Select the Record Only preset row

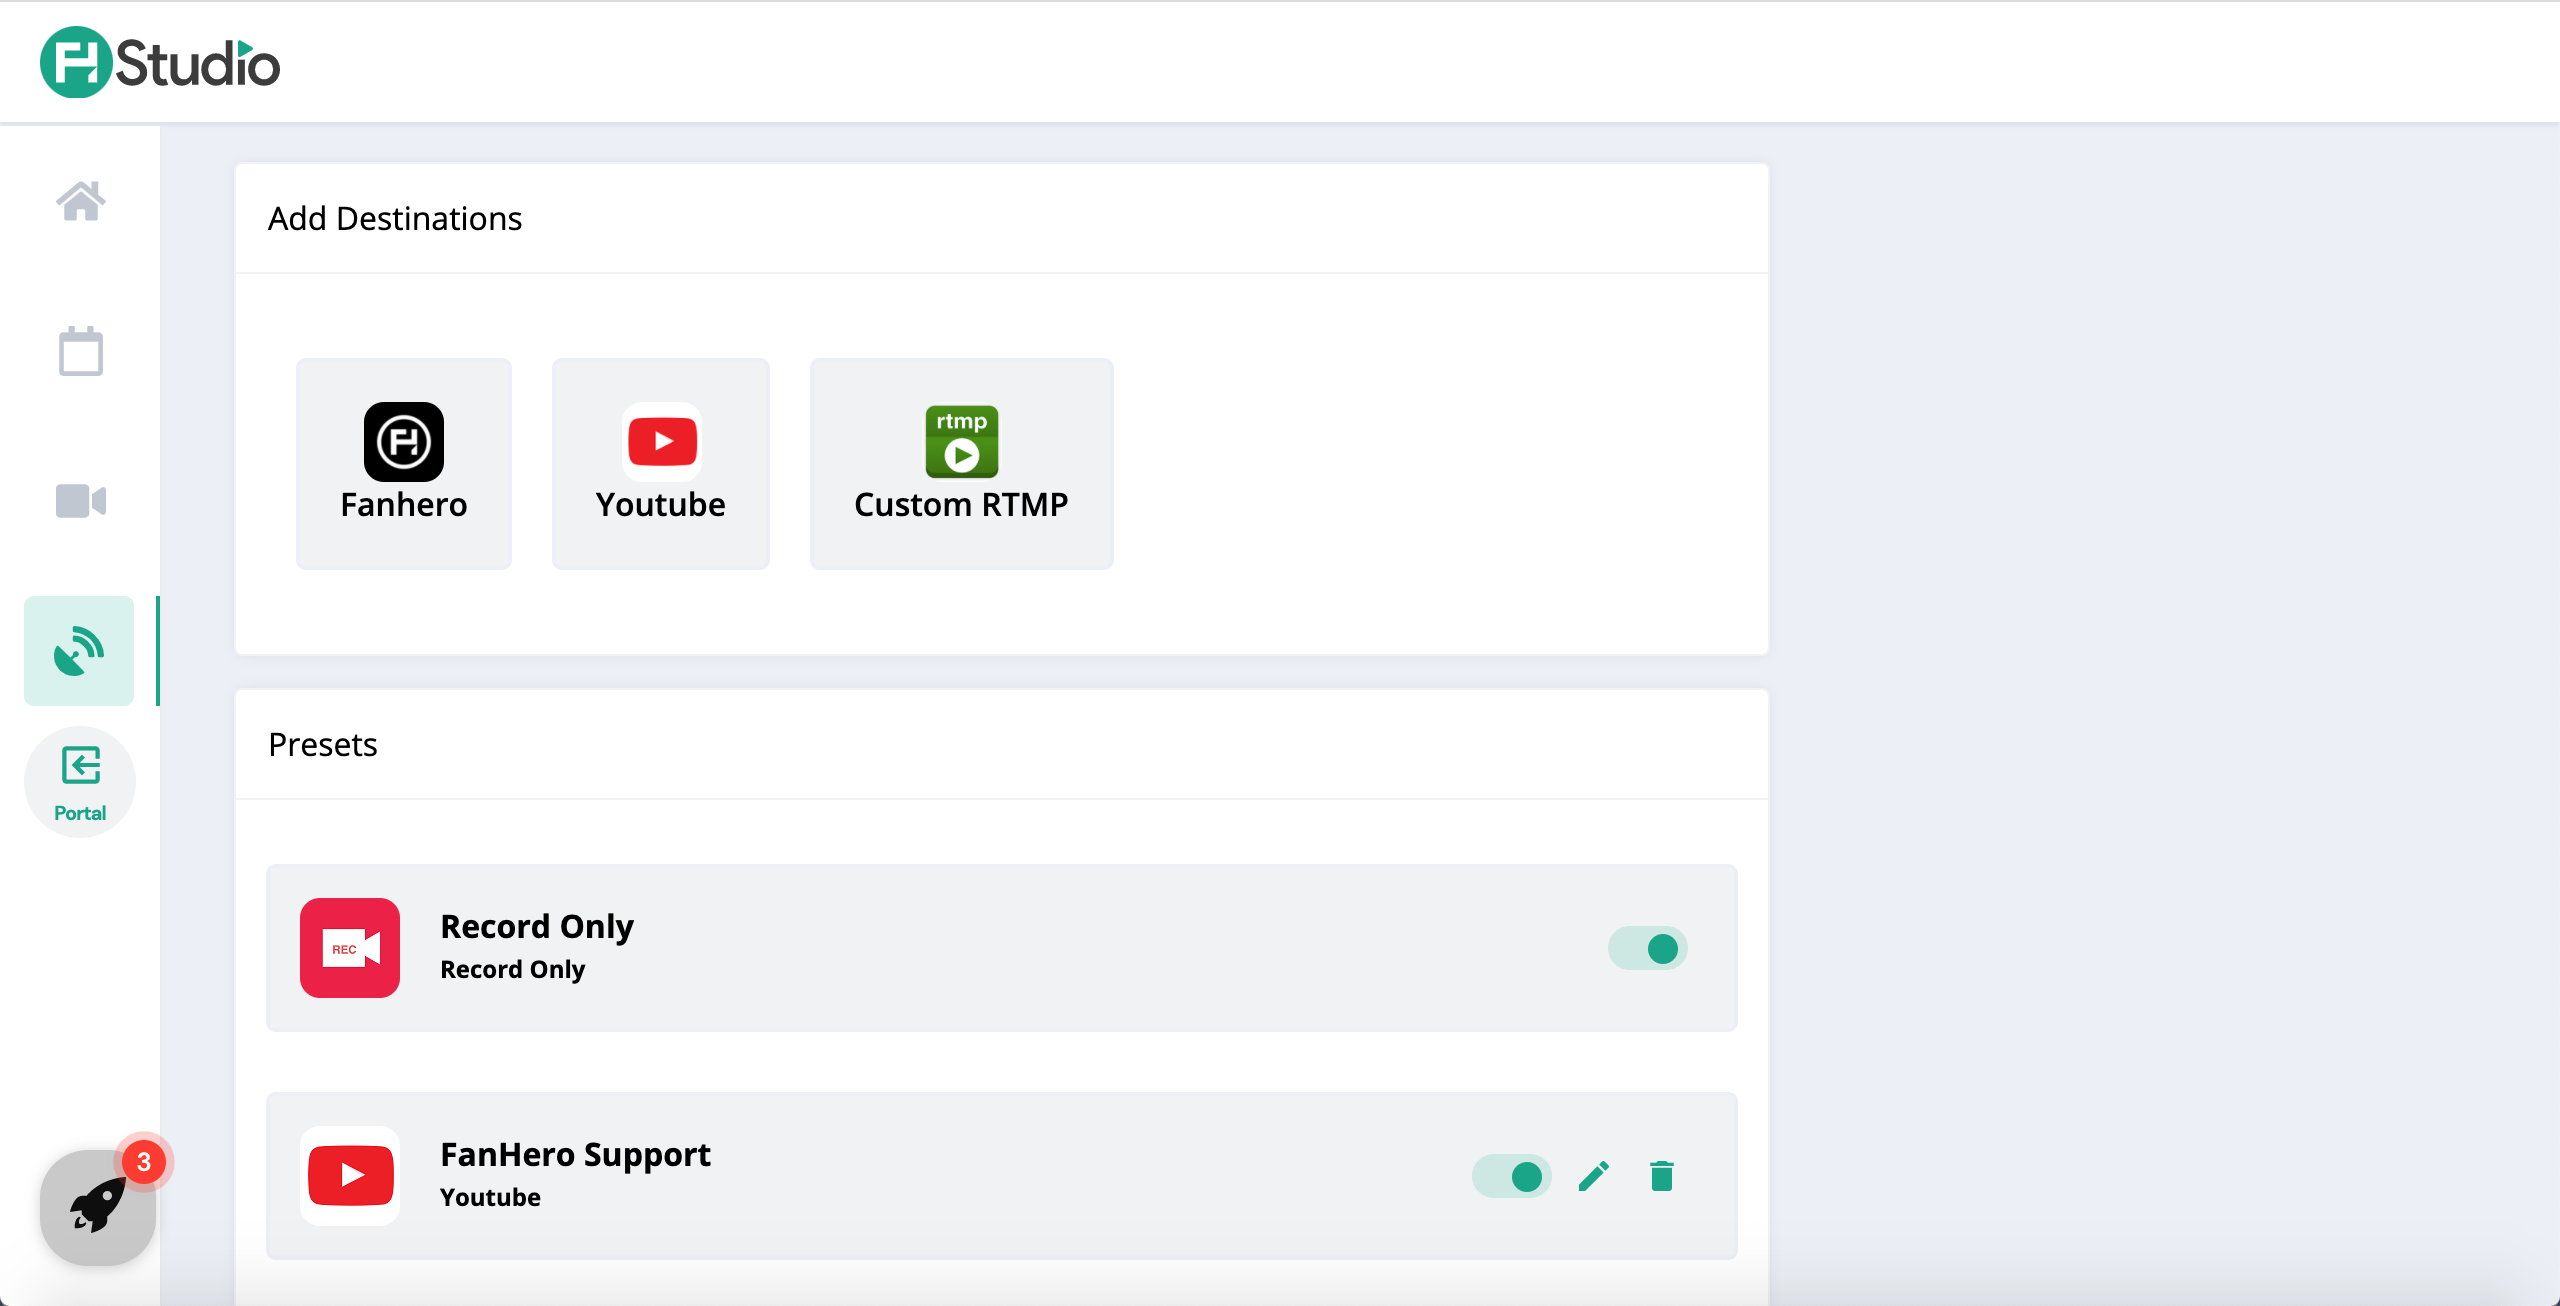click(x=1000, y=948)
